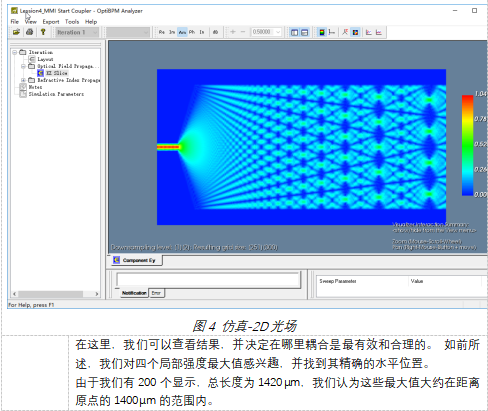The image size is (488, 411).
Task: Click the Simulation Parameters item's icon
Action: click(23, 94)
